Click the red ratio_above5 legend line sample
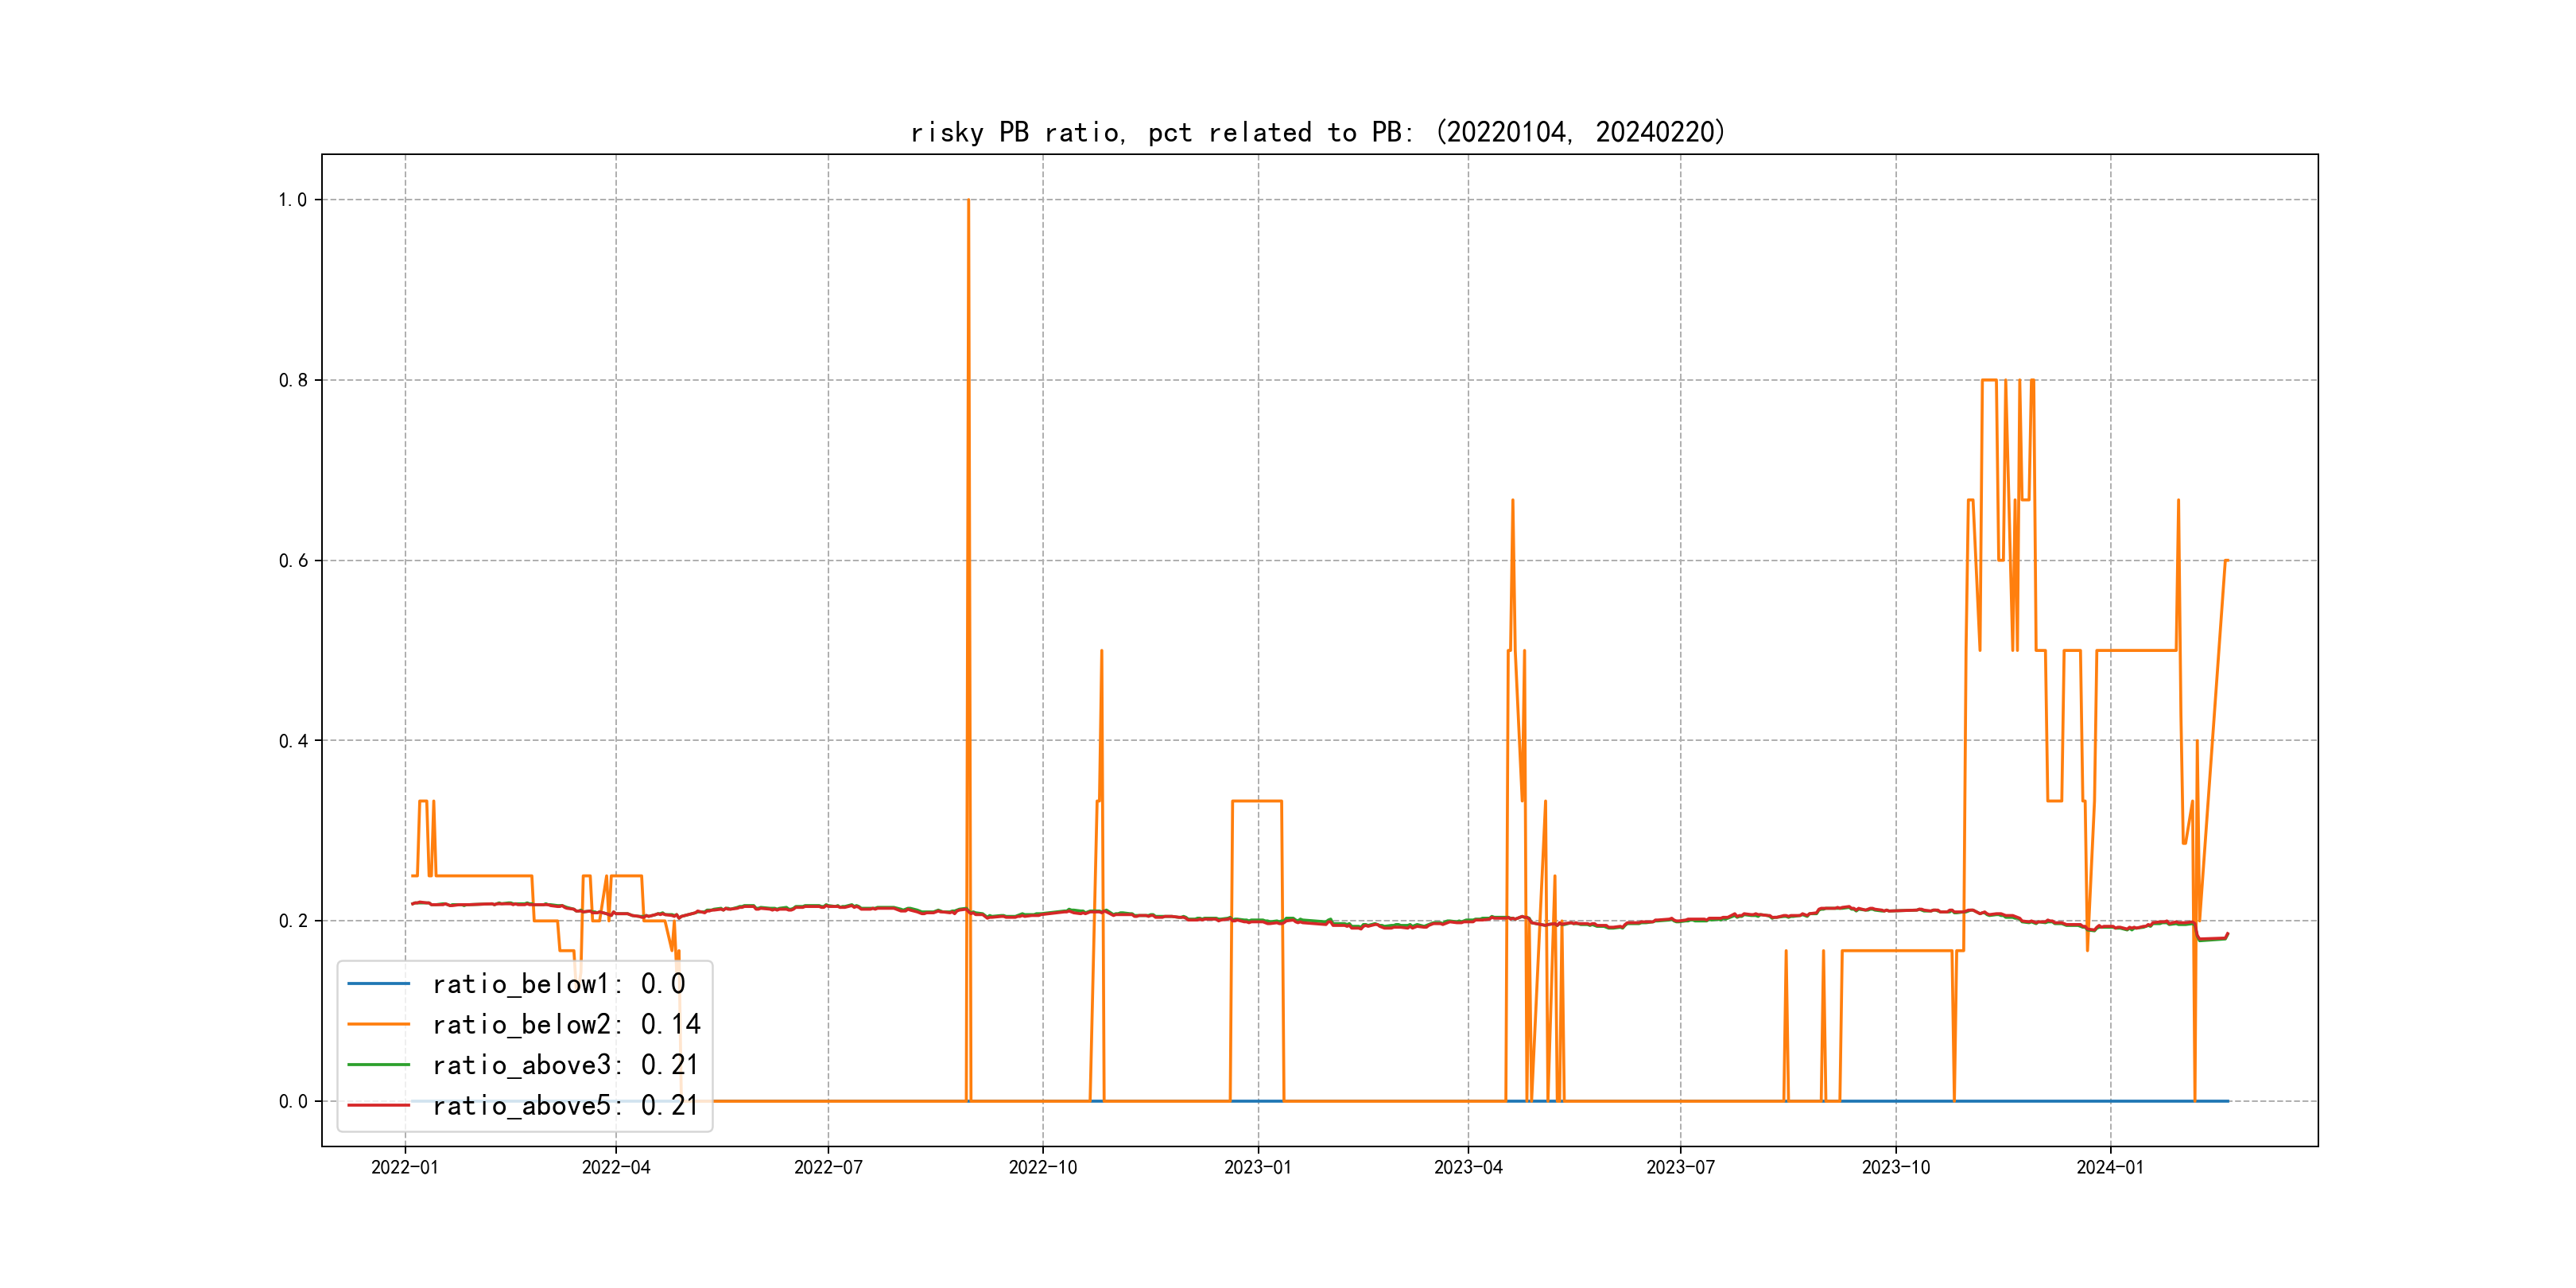The height and width of the screenshot is (1288, 2576). 378,1105
